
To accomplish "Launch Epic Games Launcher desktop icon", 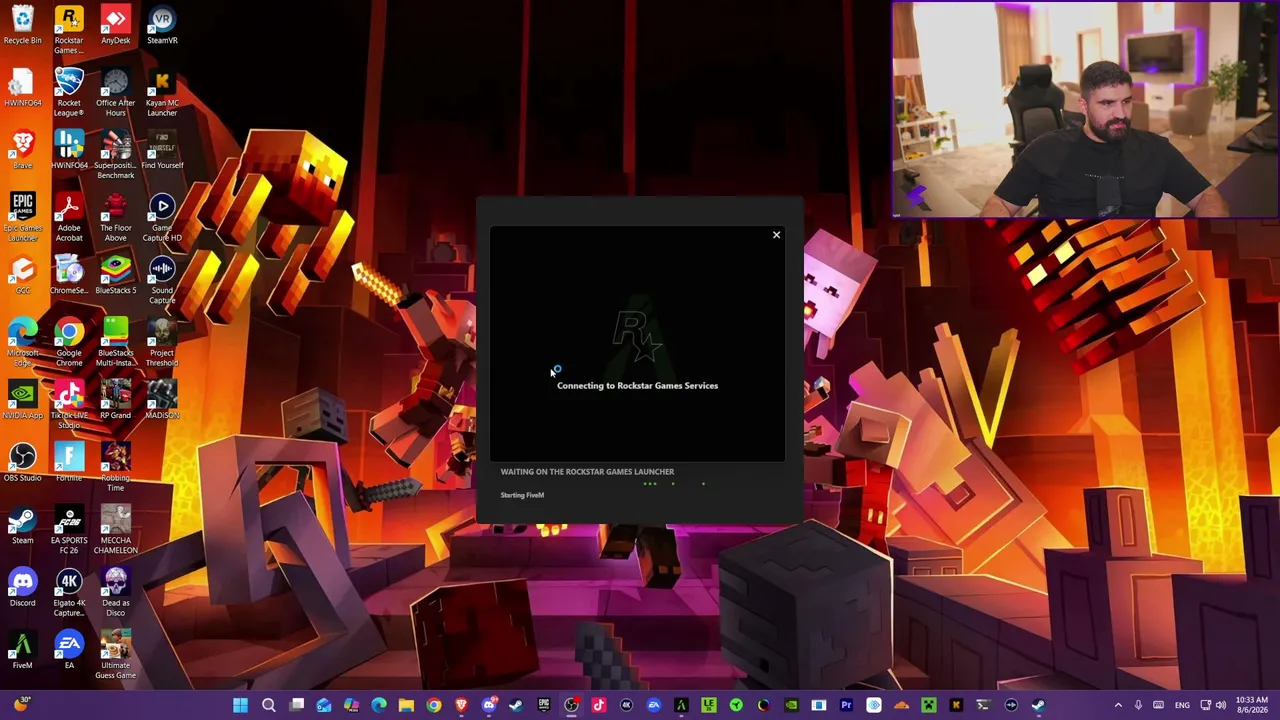I will click(x=22, y=218).
